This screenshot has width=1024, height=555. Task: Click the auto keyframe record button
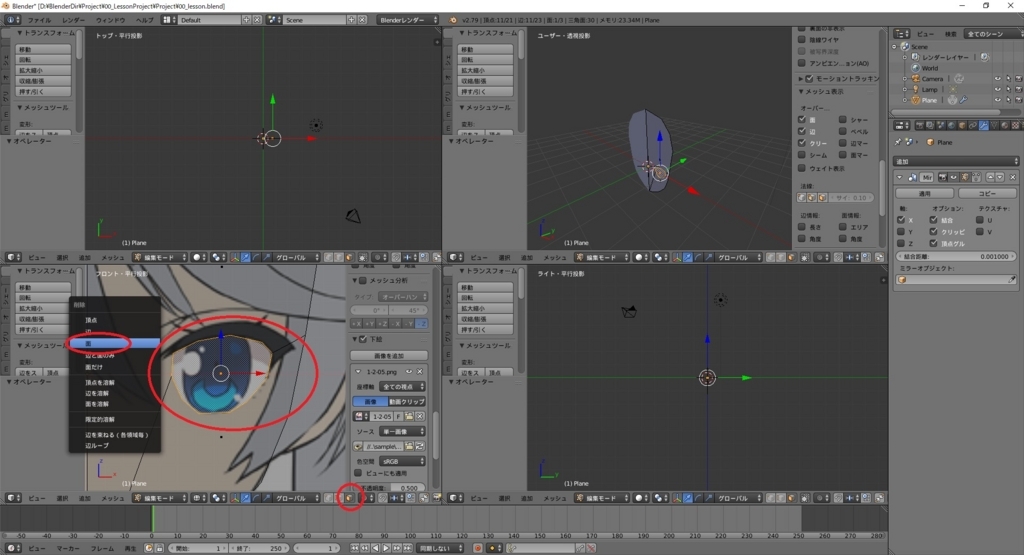(x=477, y=548)
